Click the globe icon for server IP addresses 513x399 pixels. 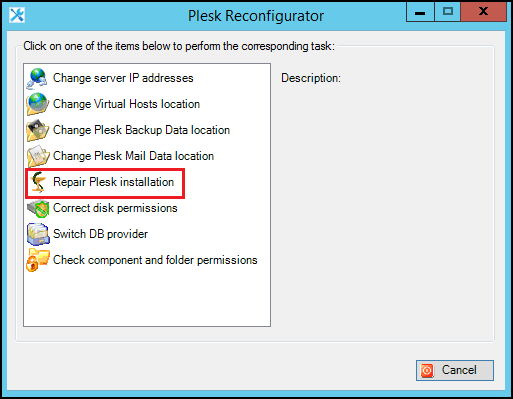37,79
